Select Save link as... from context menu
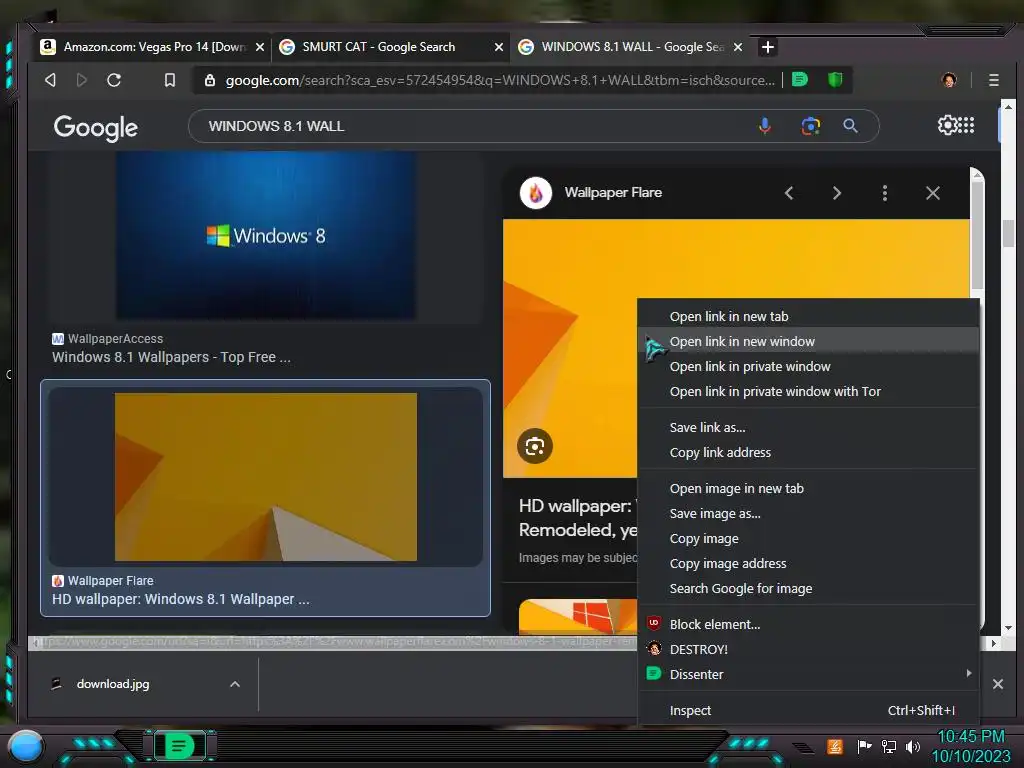Image resolution: width=1024 pixels, height=768 pixels. 808,428
